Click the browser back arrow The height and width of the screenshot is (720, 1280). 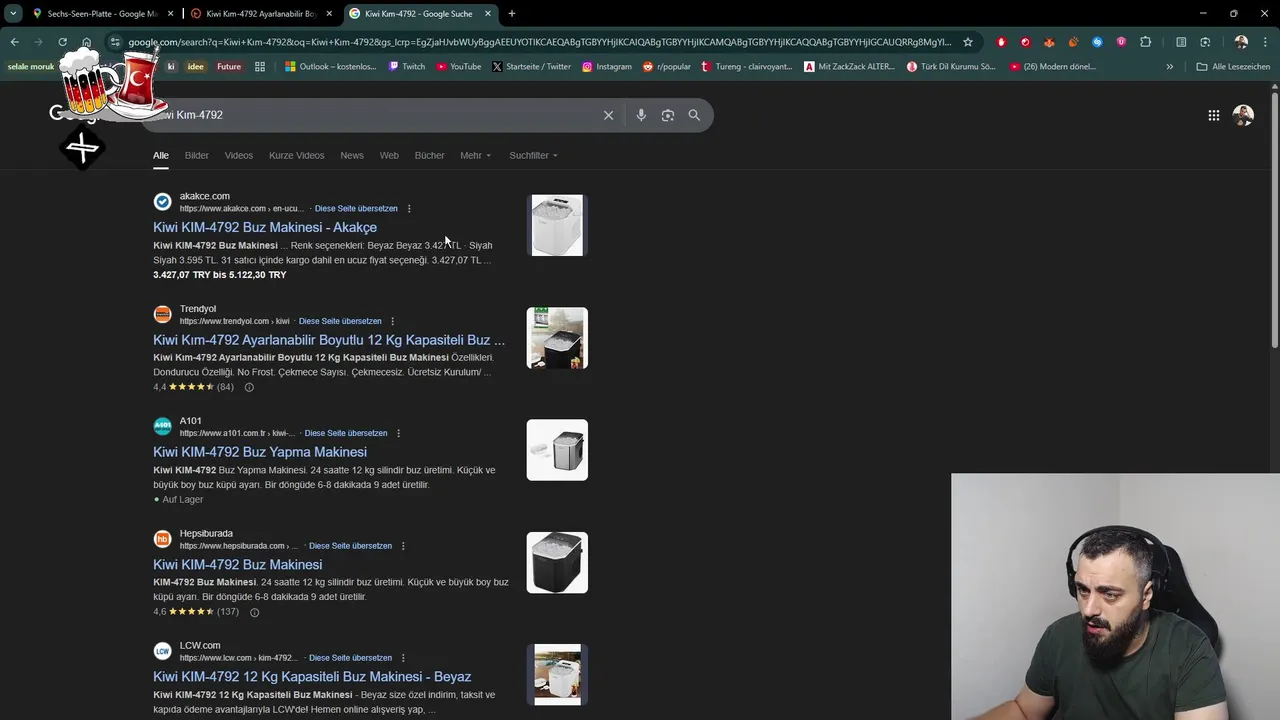coord(14,42)
